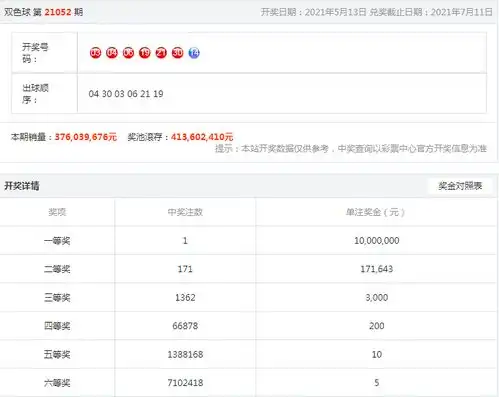Click the disclaimer text starting with 提示
This screenshot has height=397, width=499.
(x=351, y=149)
